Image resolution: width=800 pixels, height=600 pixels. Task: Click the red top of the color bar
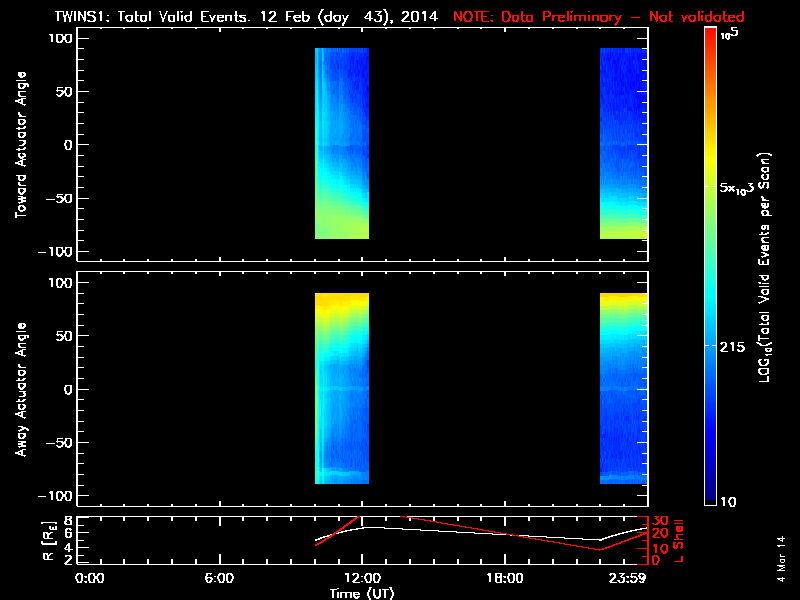[709, 36]
